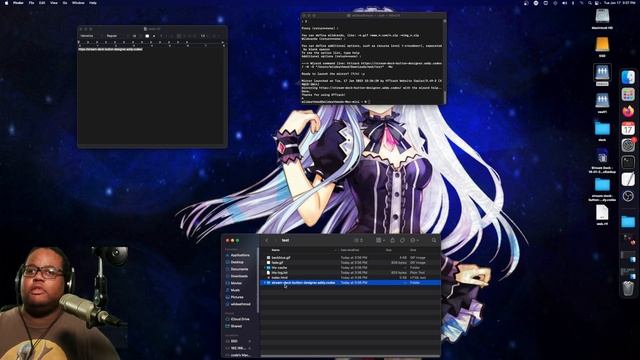Launch Firefox from the Dock
Image resolution: width=640 pixels, height=360 pixels.
[x=628, y=111]
